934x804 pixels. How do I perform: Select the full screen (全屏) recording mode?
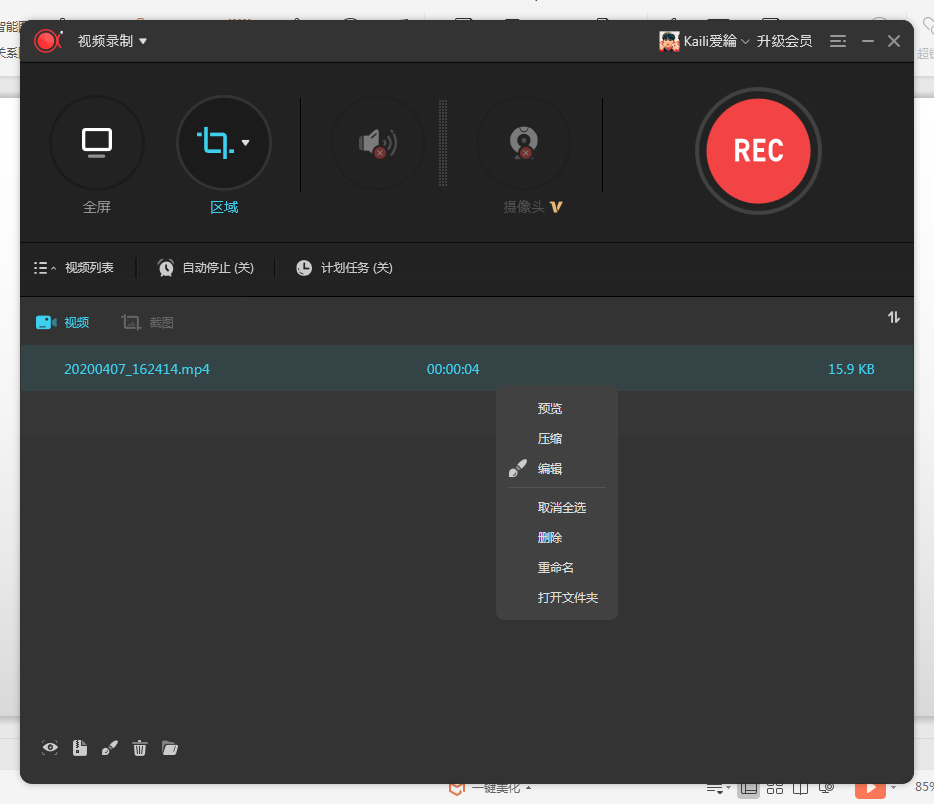click(x=97, y=143)
